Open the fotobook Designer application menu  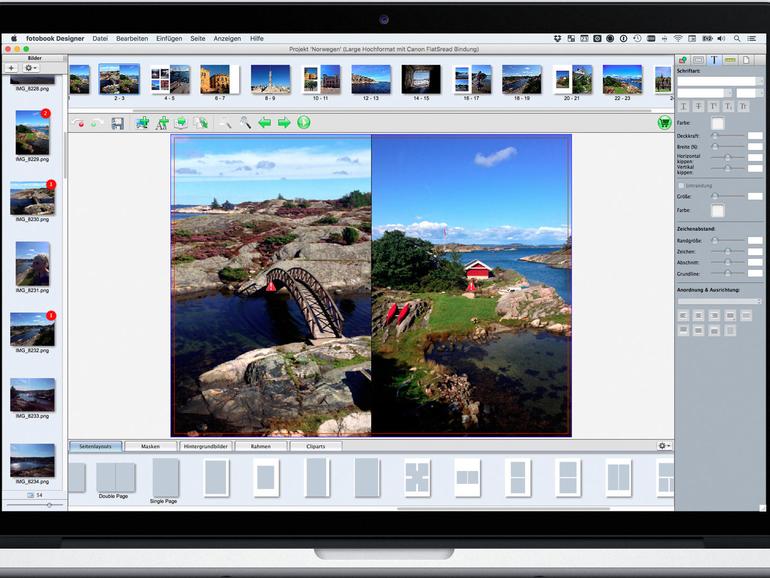coord(55,38)
